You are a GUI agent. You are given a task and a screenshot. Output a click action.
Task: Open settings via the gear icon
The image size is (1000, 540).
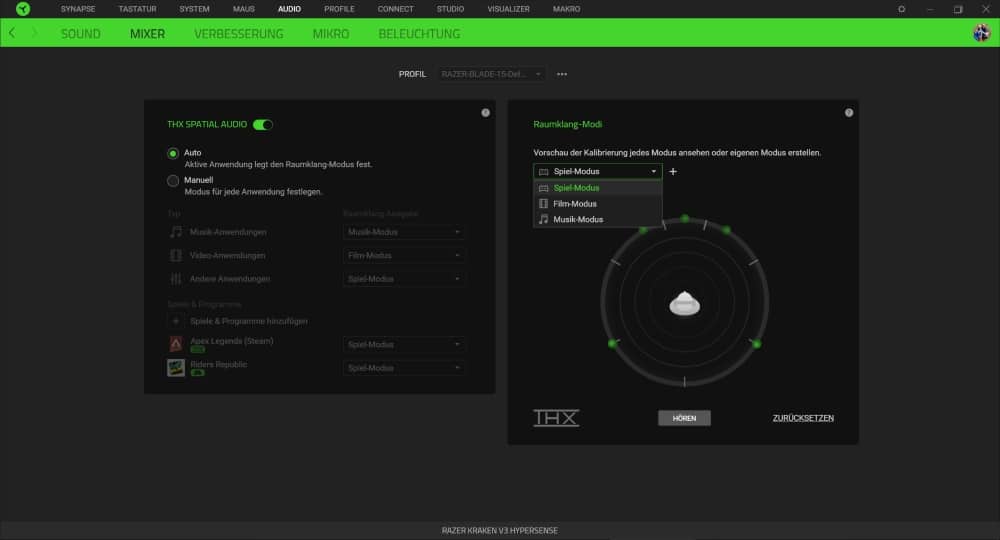click(x=901, y=9)
